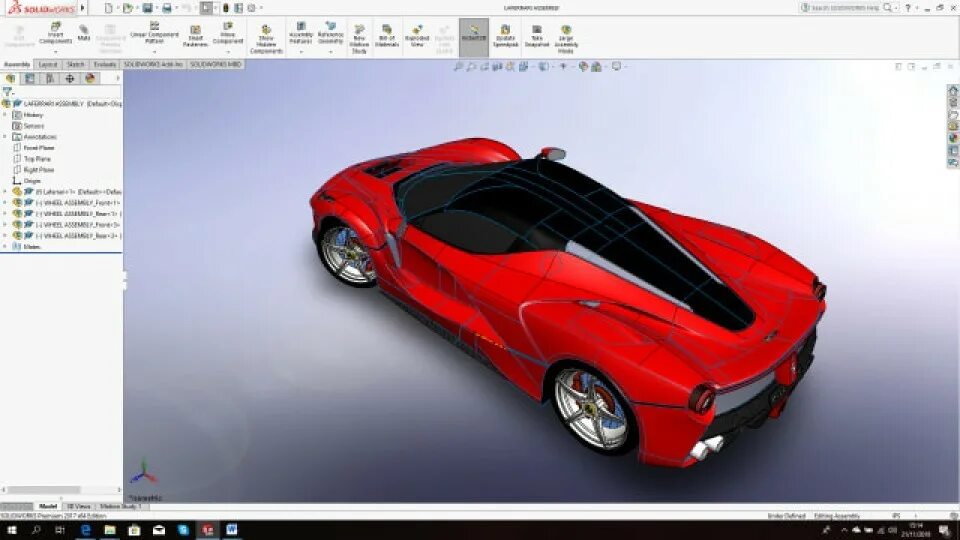Viewport: 960px width, 540px height.
Task: Create a new document from the toolbar
Action: point(108,8)
